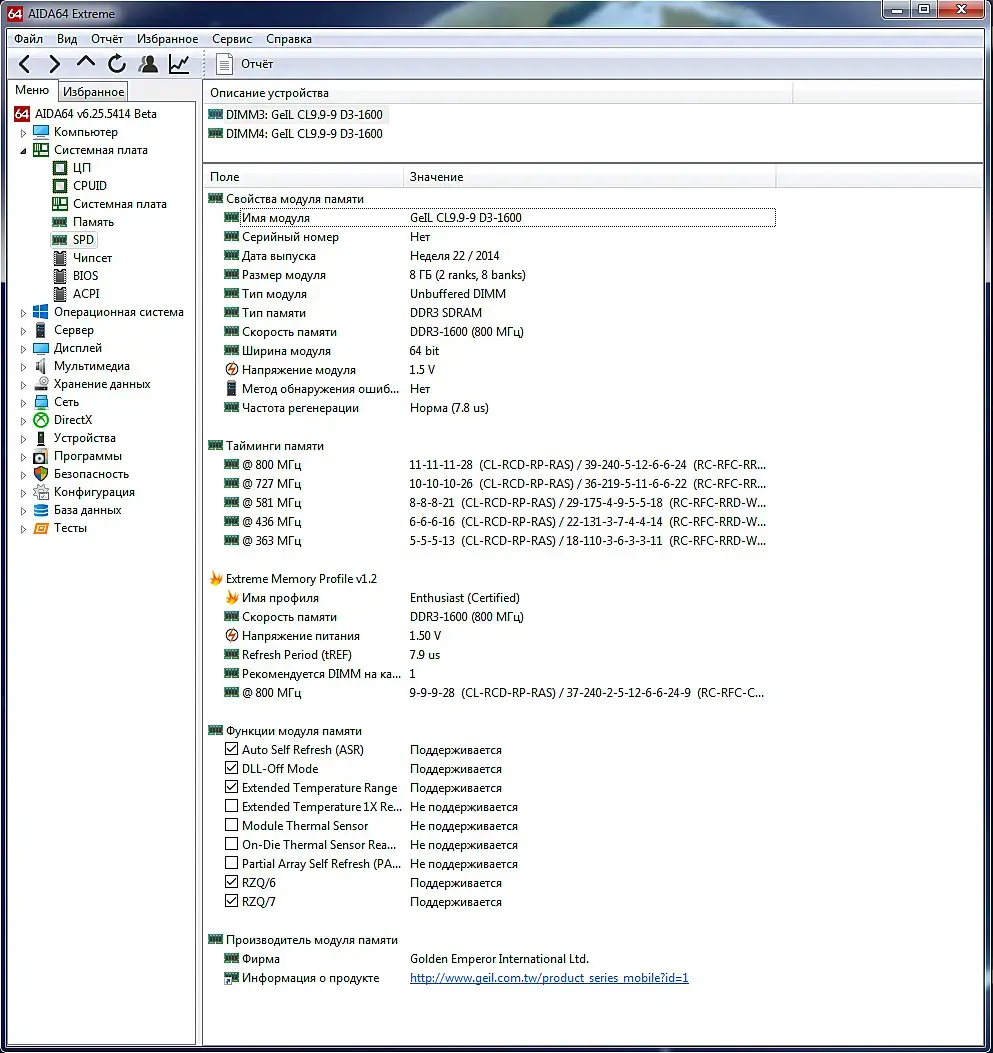993x1053 pixels.
Task: Click the Значение column header
Action: click(589, 177)
